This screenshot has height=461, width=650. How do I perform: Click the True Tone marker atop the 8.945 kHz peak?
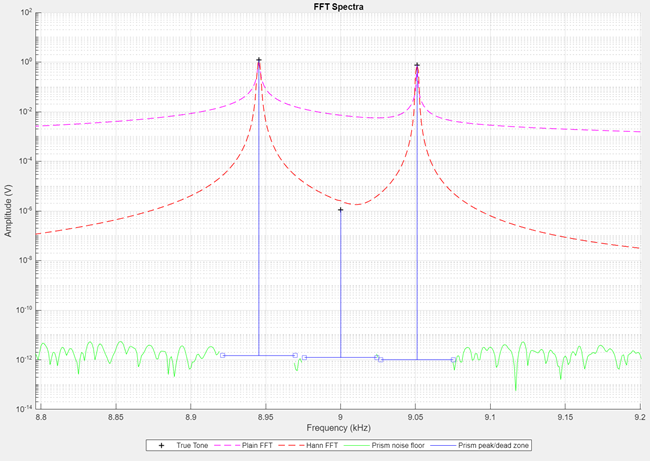point(259,61)
